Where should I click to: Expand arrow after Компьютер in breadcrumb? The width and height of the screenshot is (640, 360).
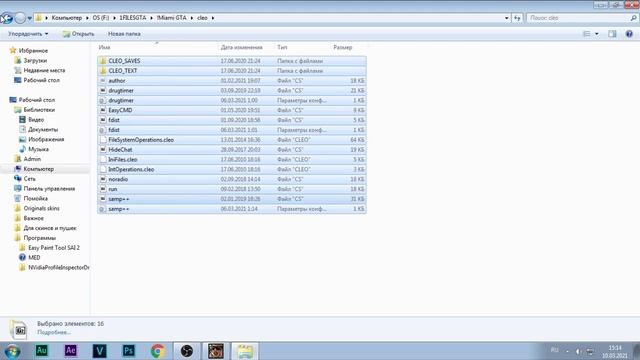point(87,18)
